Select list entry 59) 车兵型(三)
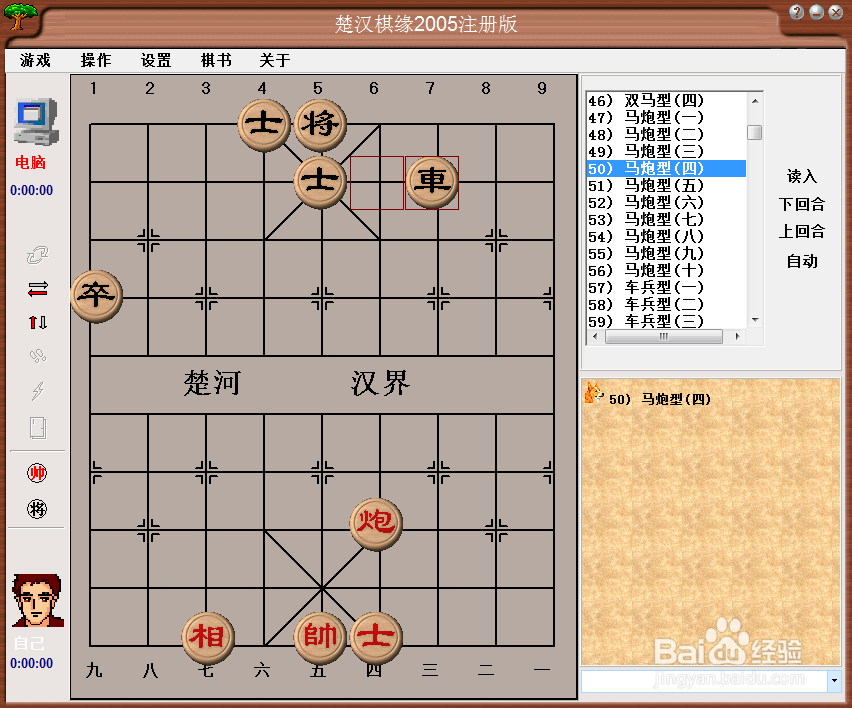The image size is (852, 708). tap(666, 321)
